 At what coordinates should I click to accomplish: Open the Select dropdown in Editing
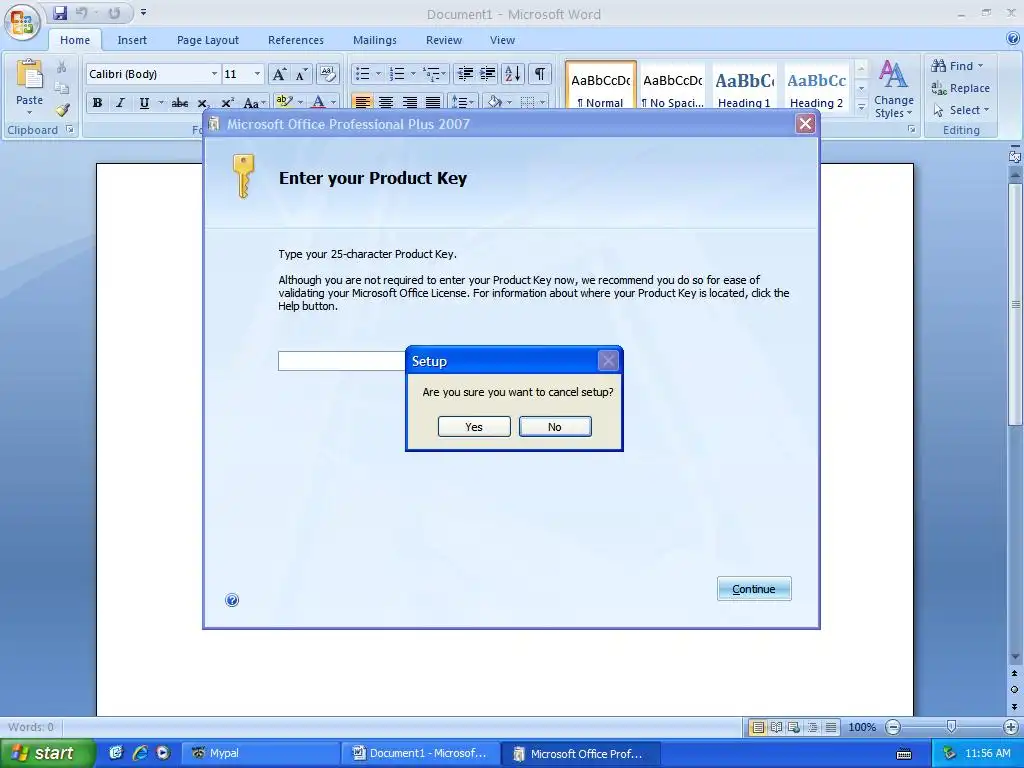click(x=961, y=110)
